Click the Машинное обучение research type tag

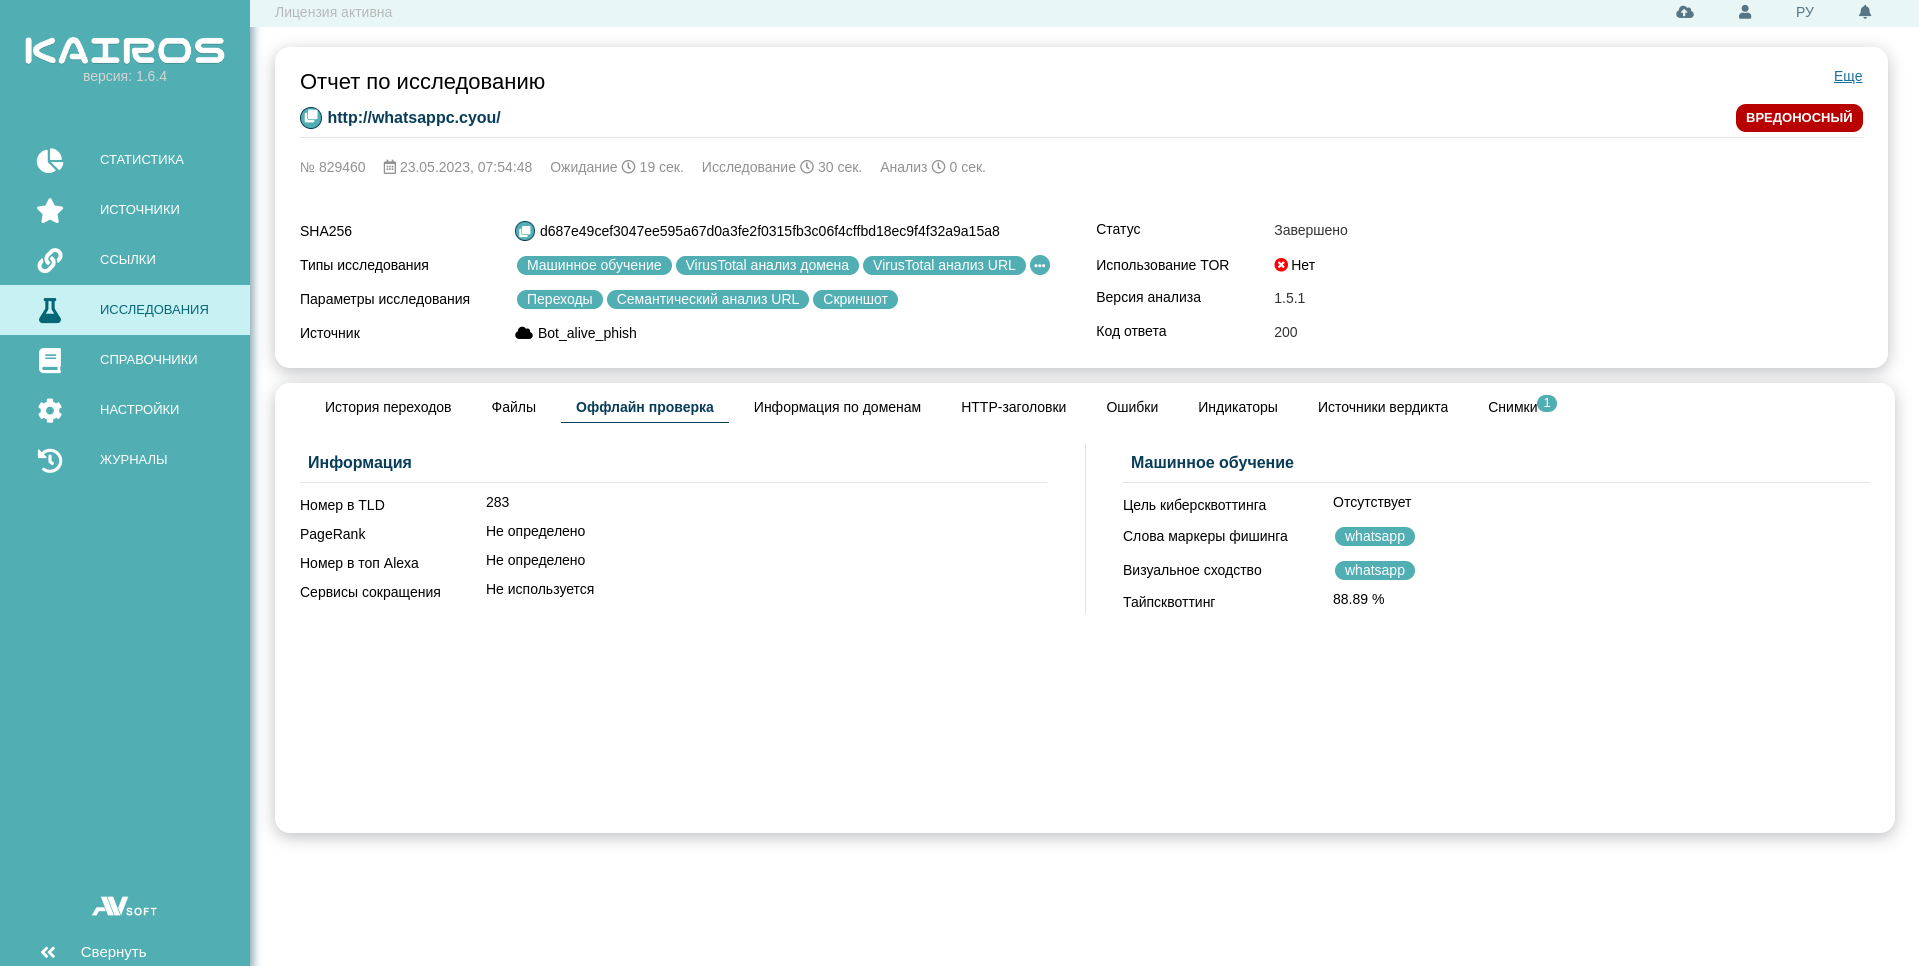(x=594, y=265)
